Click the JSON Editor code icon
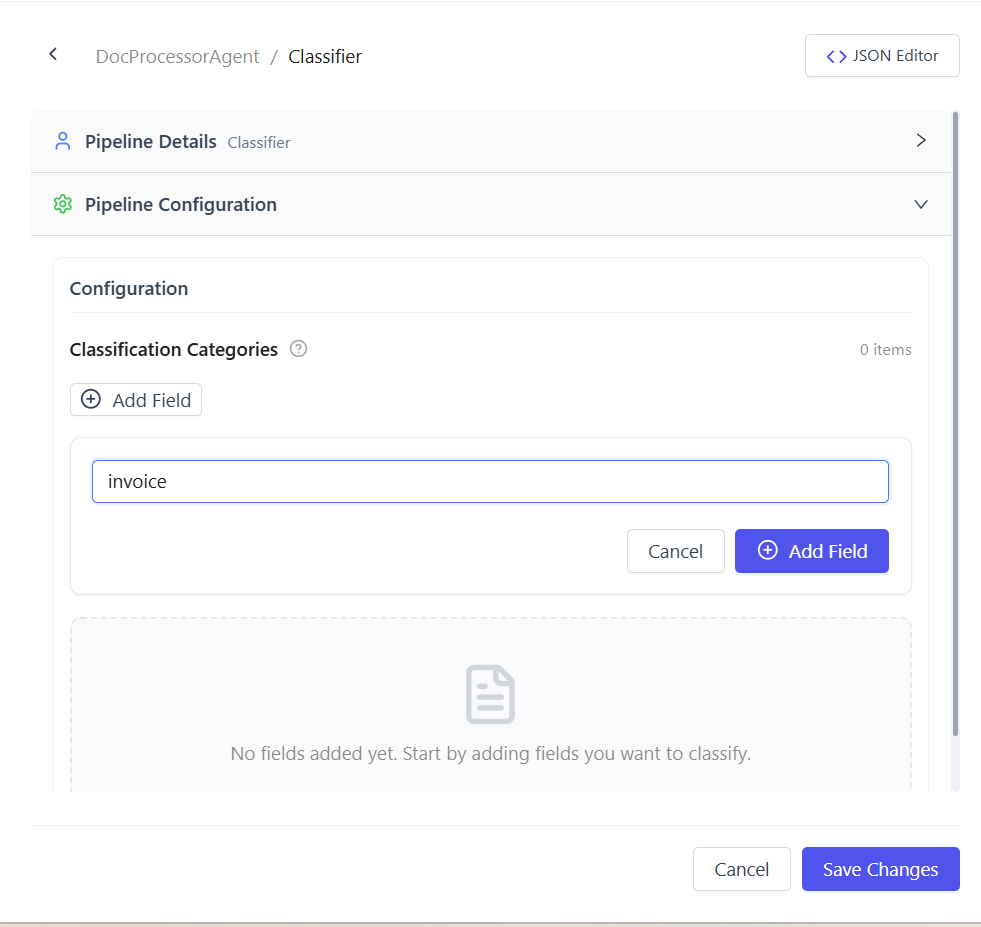 tap(836, 55)
